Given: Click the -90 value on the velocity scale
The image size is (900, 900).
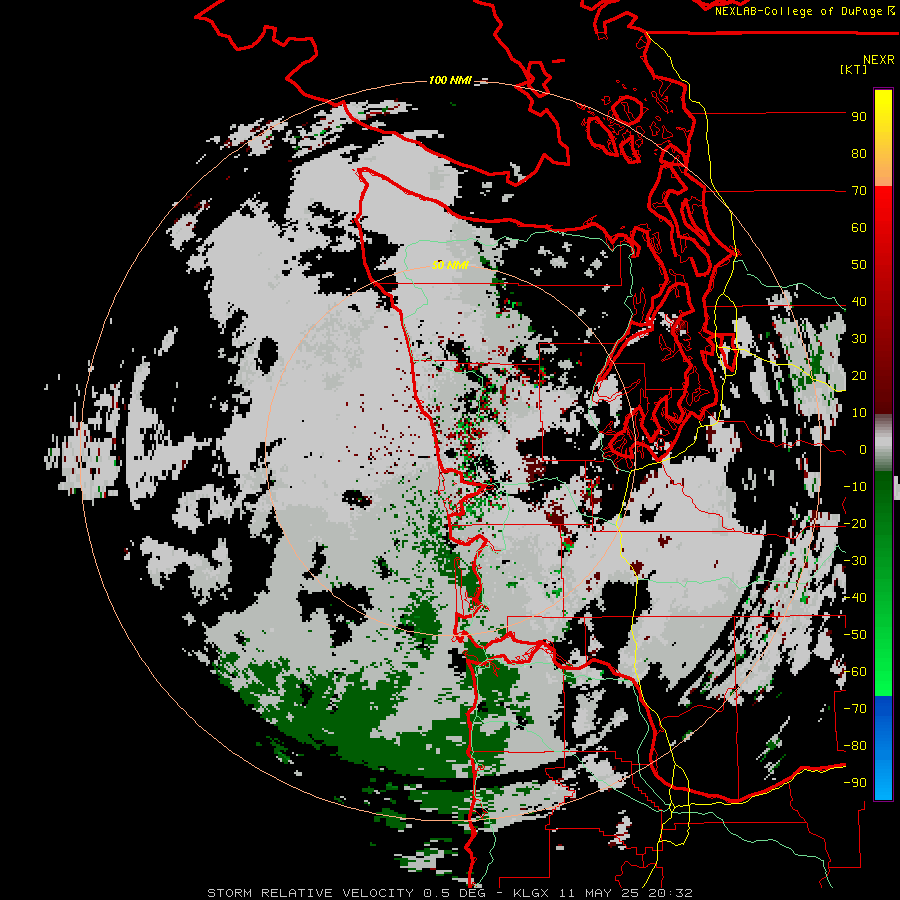Looking at the screenshot, I should coord(855,783).
